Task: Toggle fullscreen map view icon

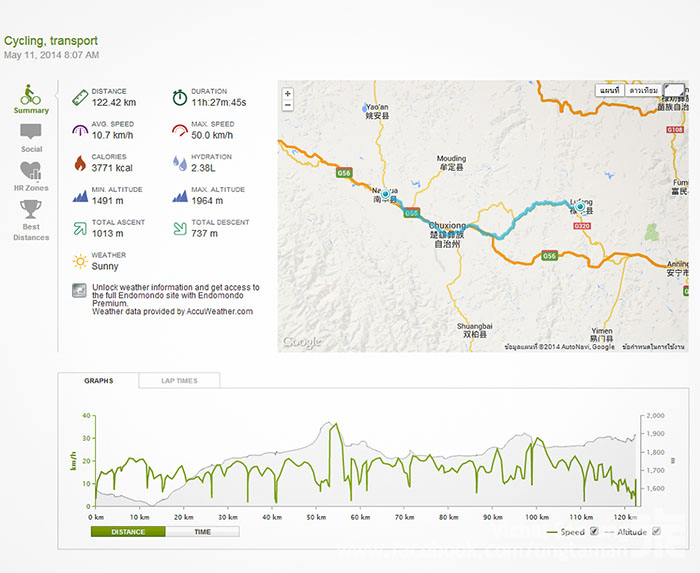Action: tap(674, 90)
